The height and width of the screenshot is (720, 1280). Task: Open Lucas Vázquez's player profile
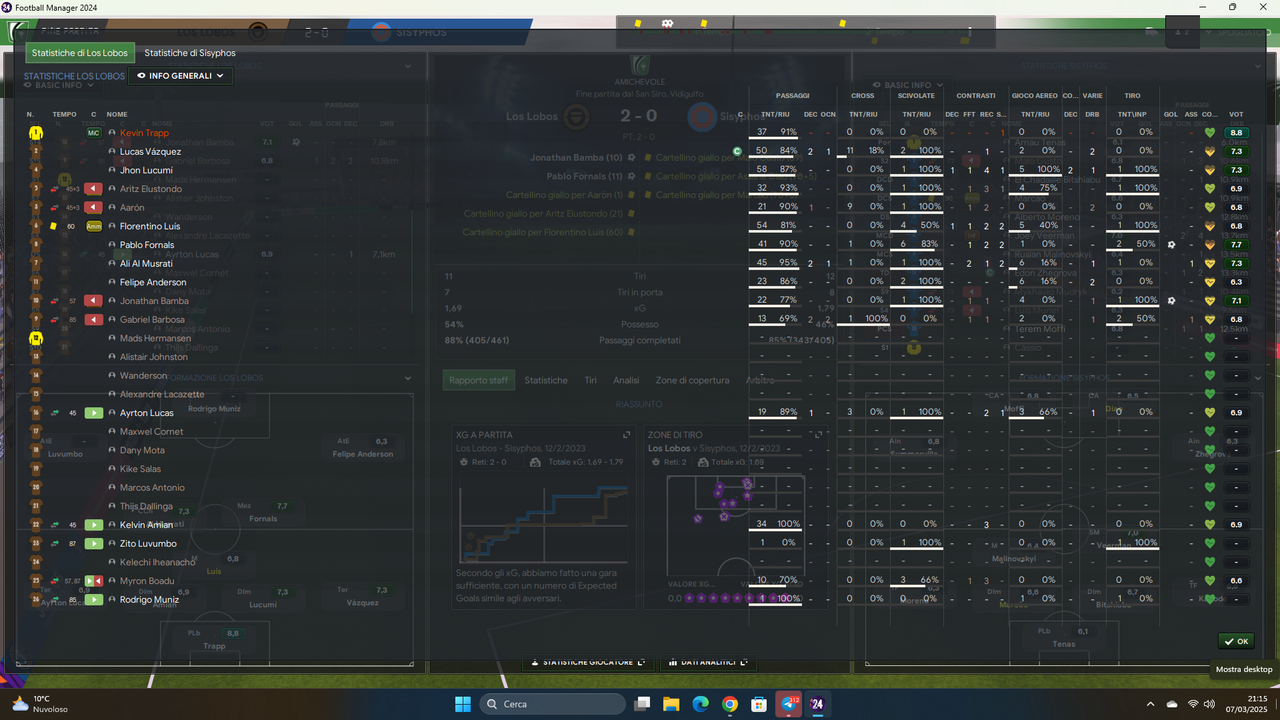(150, 152)
